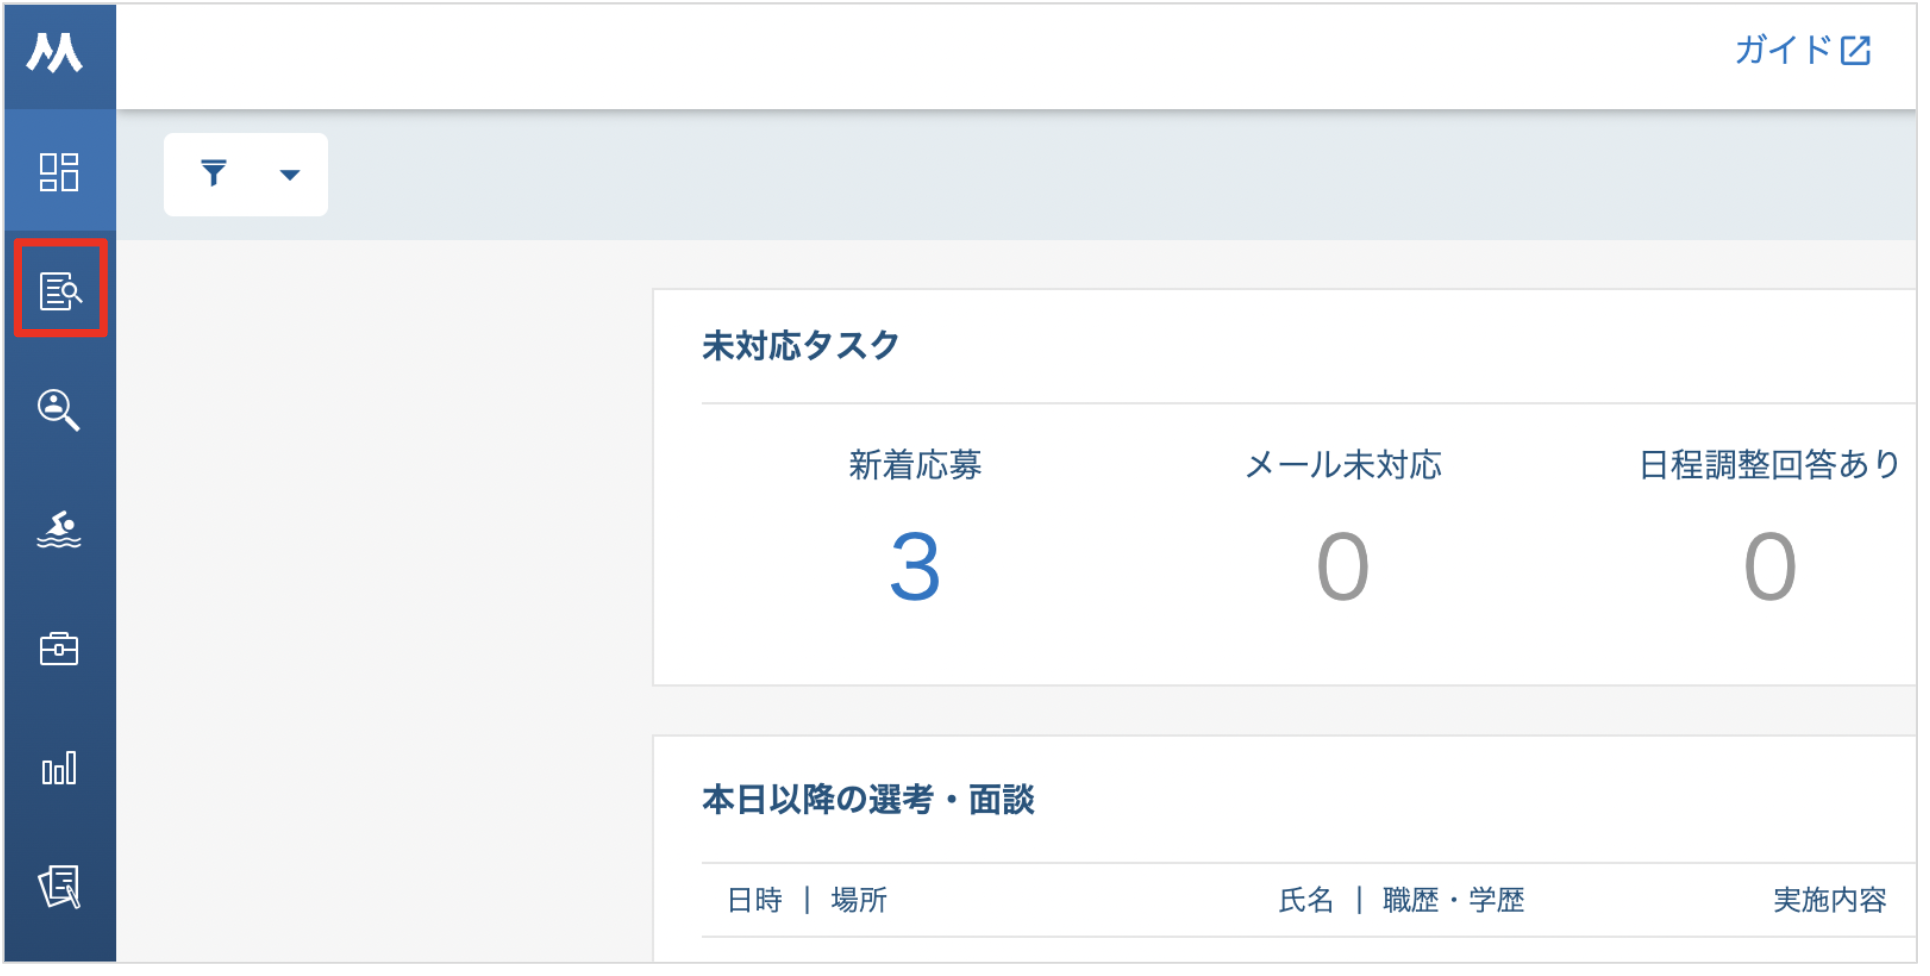This screenshot has width=1930, height=976.
Task: Open the swimmer talent pool icon
Action: (59, 530)
